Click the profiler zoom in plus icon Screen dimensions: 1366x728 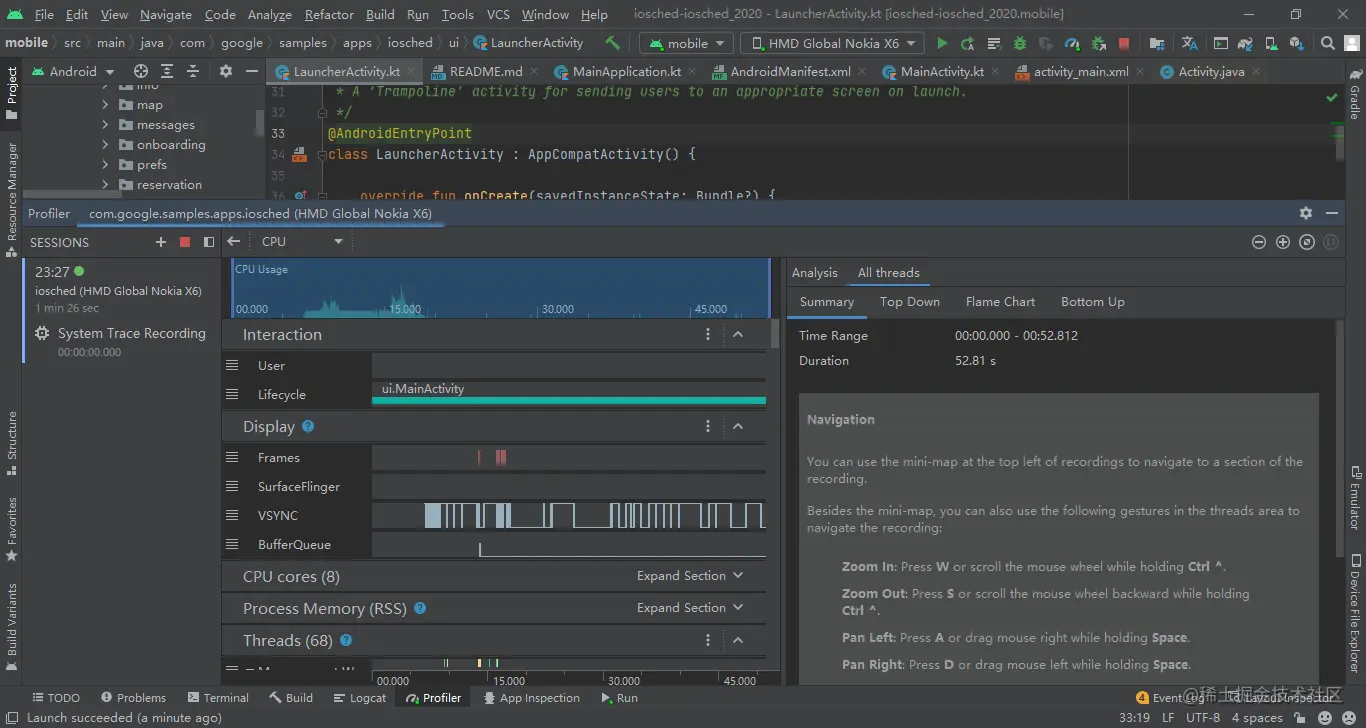(x=1283, y=242)
